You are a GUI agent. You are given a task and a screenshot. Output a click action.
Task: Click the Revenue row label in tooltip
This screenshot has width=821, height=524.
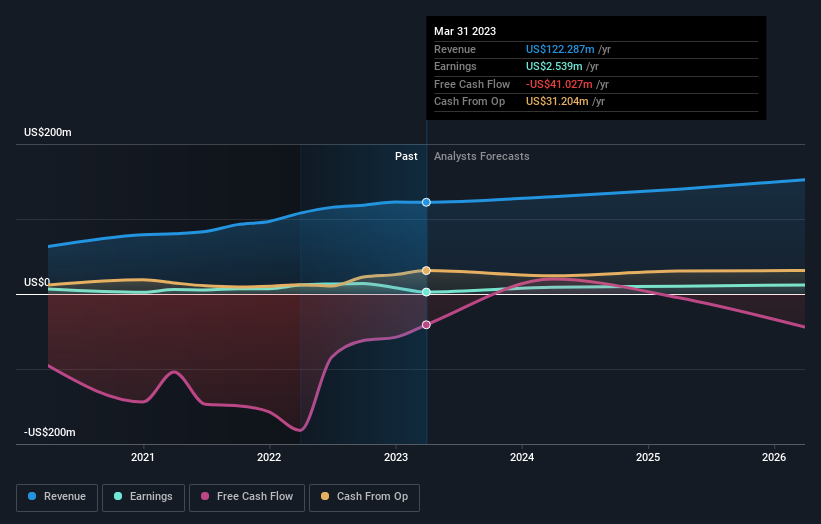455,49
